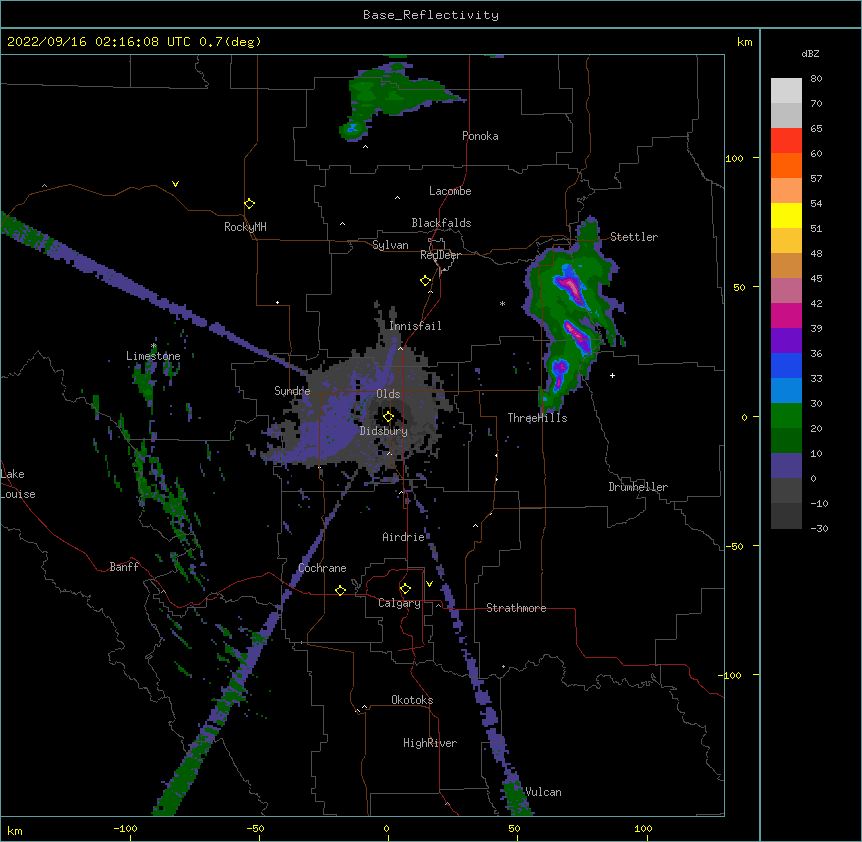The image size is (862, 842).
Task: Click the 100 tick on right axis
Action: click(734, 158)
